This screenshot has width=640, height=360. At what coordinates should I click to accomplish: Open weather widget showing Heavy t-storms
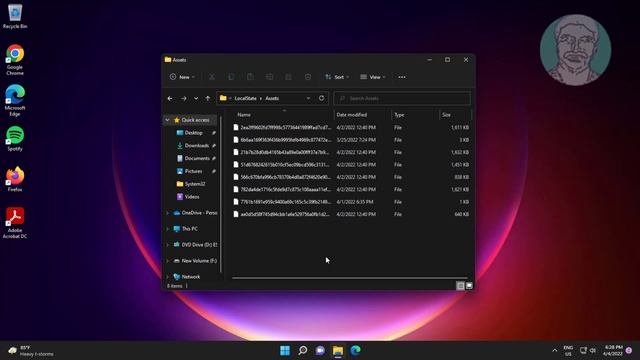click(31, 351)
